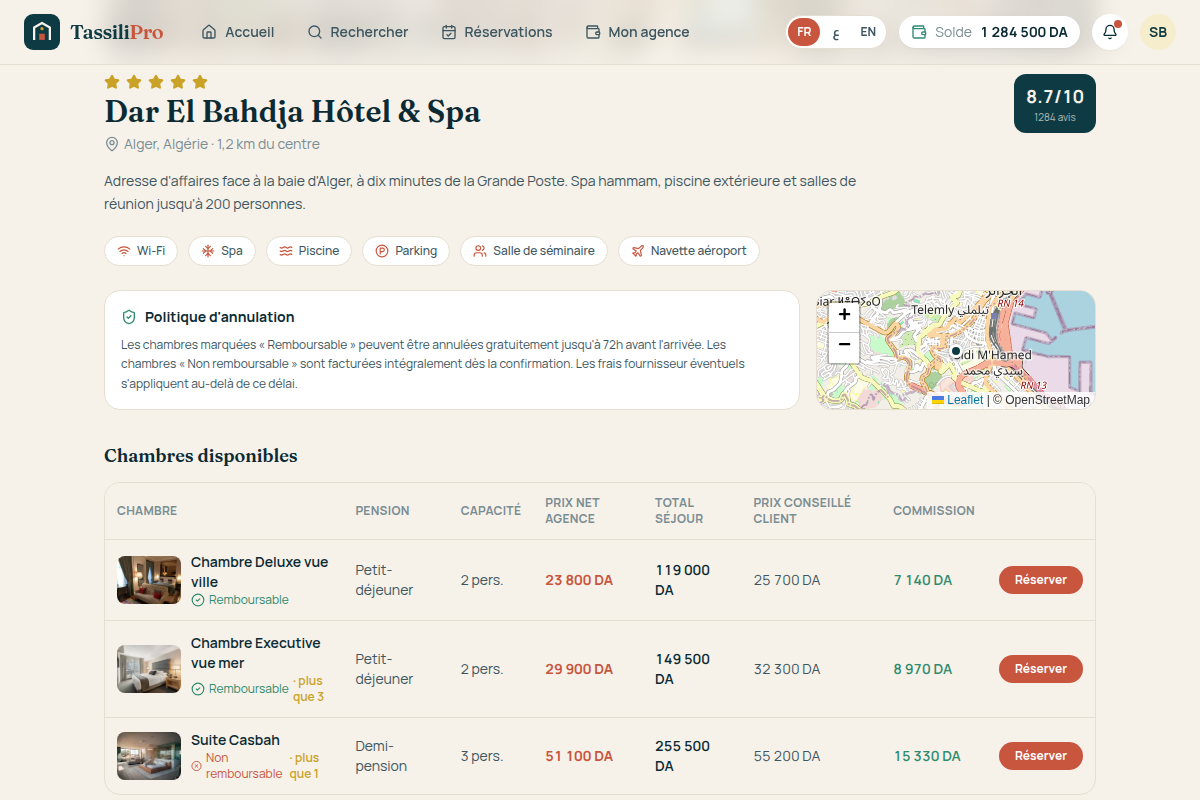Click the 15 330 DA commission
This screenshot has width=1200, height=800.
pos(927,756)
